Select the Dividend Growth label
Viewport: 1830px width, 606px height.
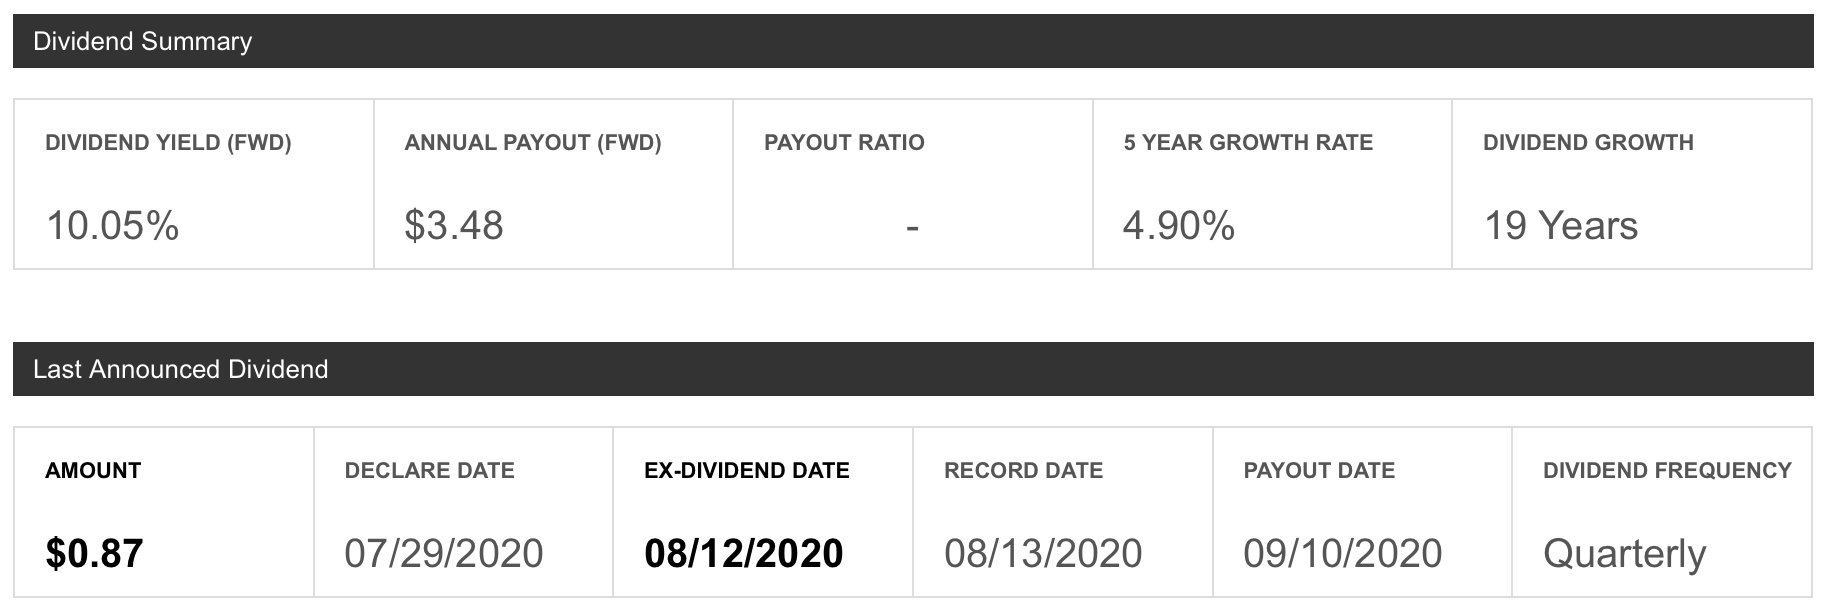tap(1588, 143)
